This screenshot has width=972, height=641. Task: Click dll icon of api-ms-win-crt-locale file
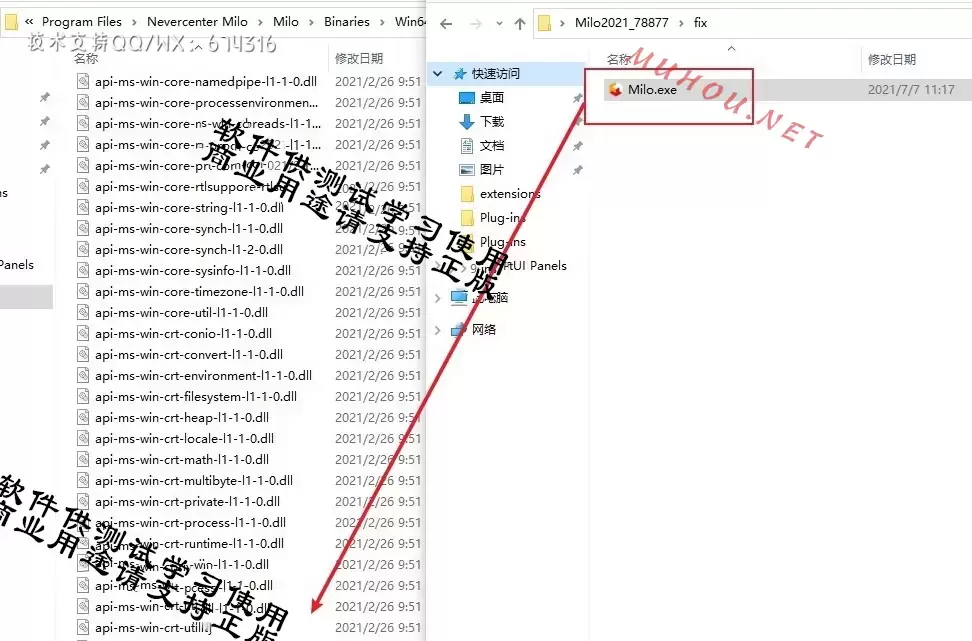82,439
